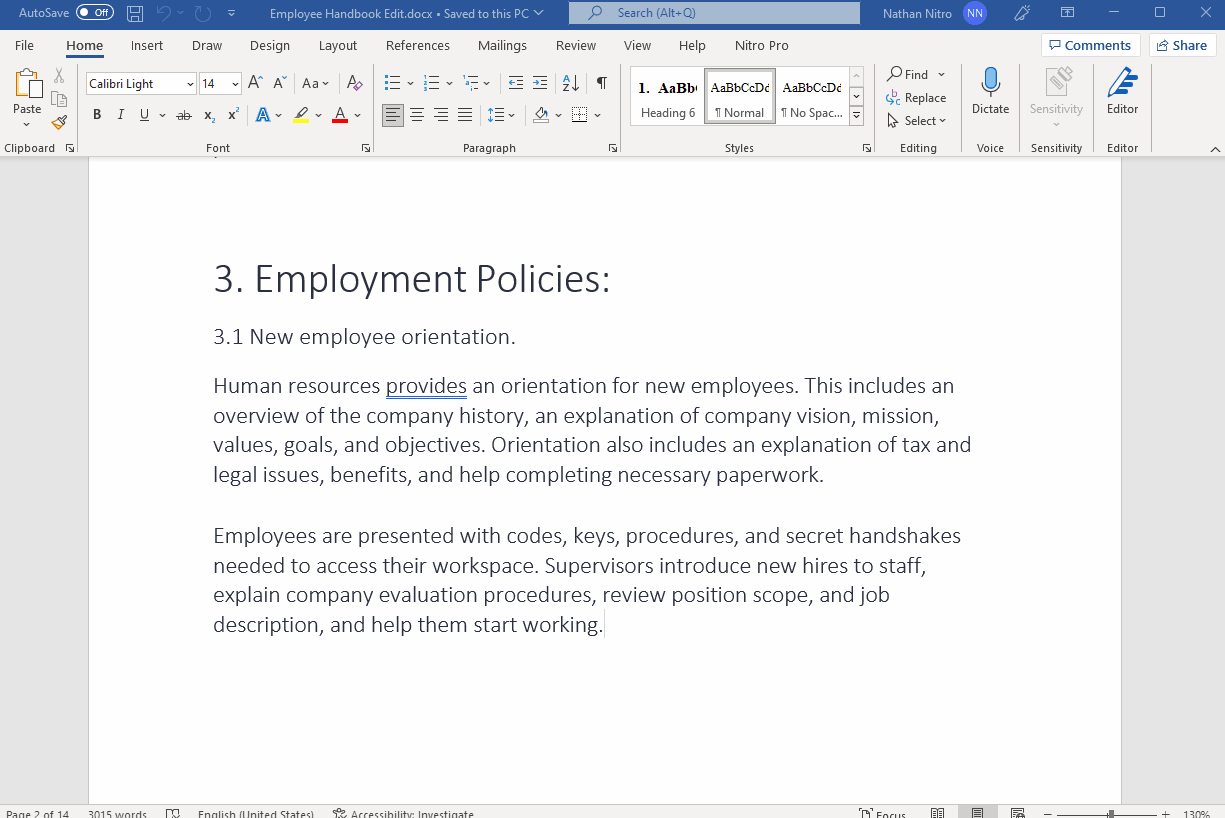The image size is (1225, 818).
Task: Apply bulleted list formatting
Action: tap(392, 83)
